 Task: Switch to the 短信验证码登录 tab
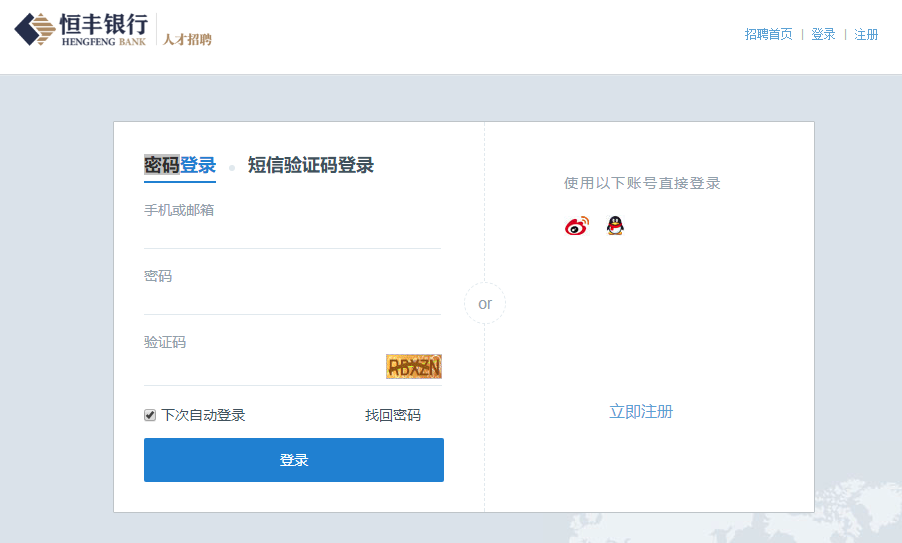(x=311, y=166)
